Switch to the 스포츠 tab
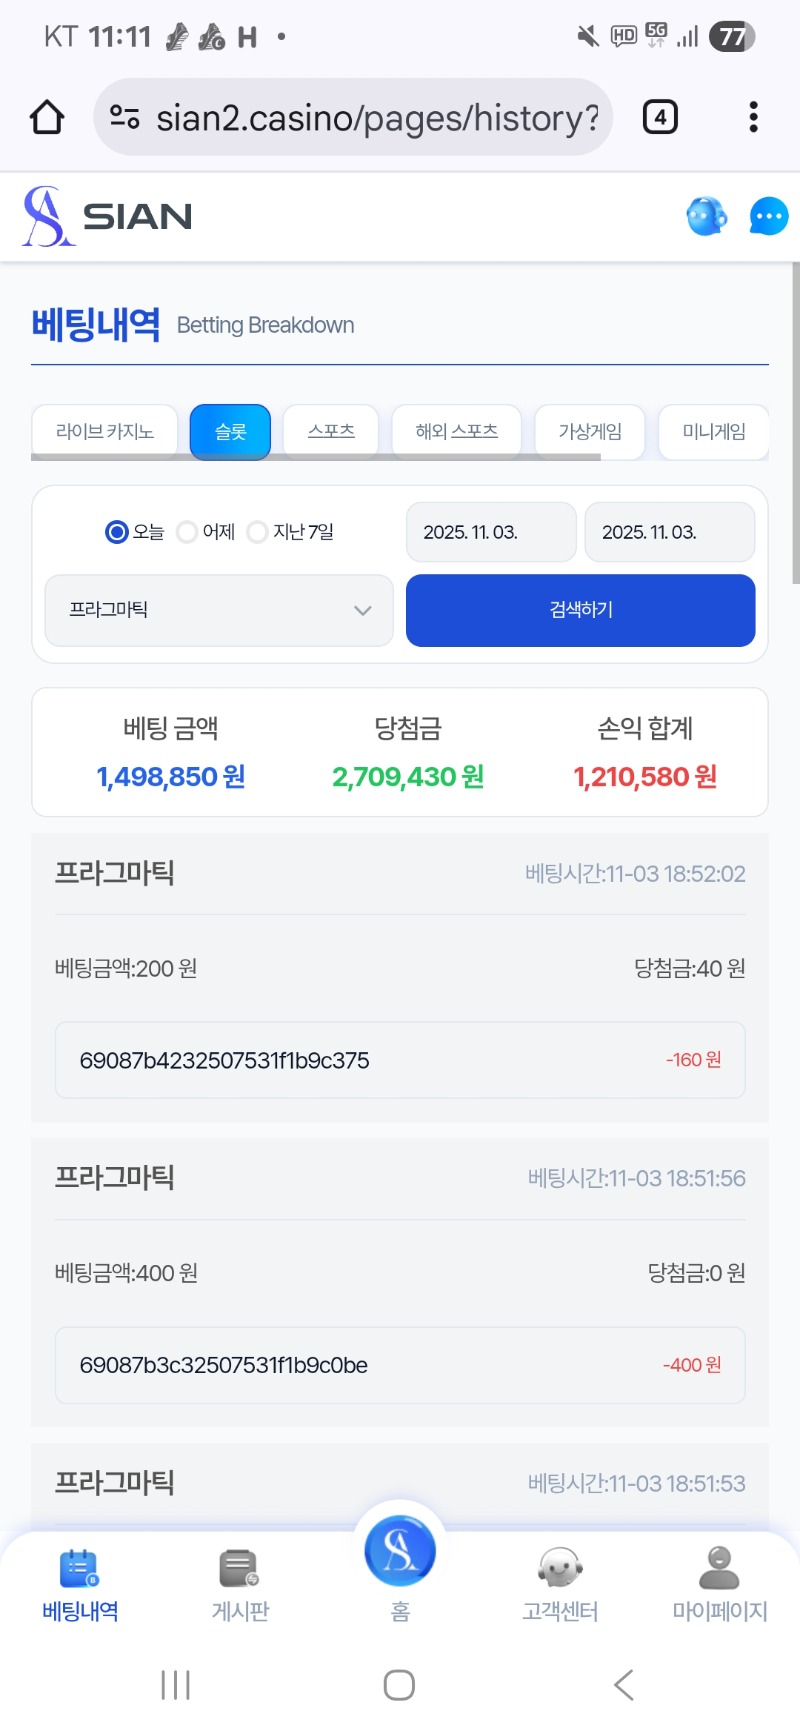800x1734 pixels. pyautogui.click(x=331, y=431)
